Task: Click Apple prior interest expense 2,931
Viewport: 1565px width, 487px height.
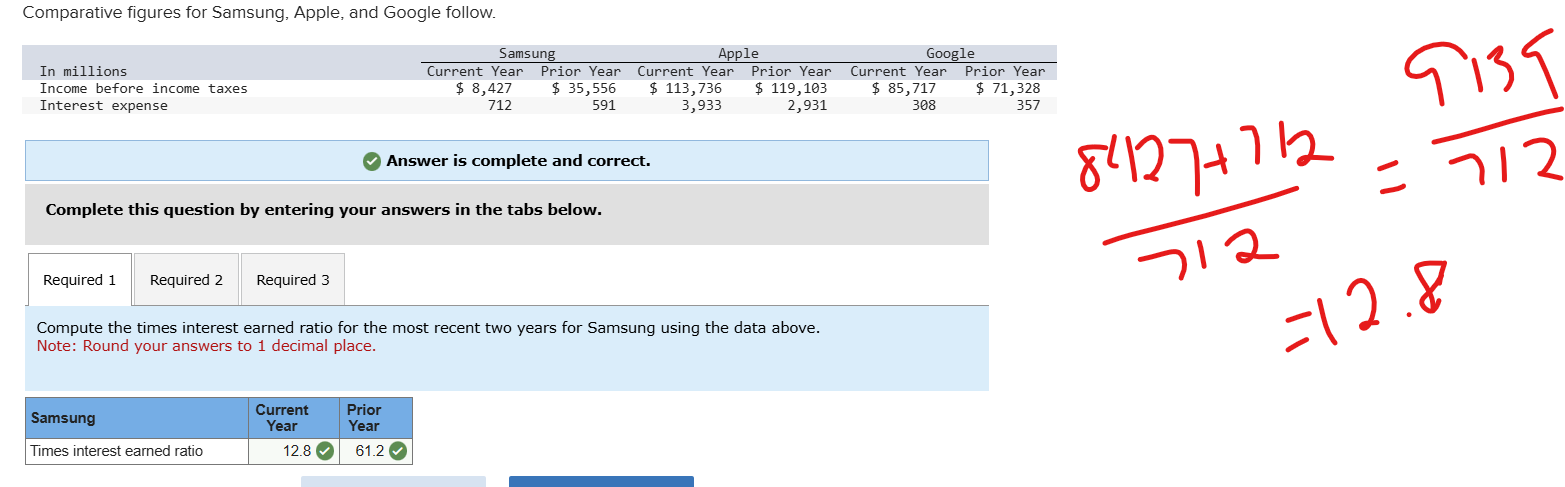Action: pyautogui.click(x=807, y=105)
